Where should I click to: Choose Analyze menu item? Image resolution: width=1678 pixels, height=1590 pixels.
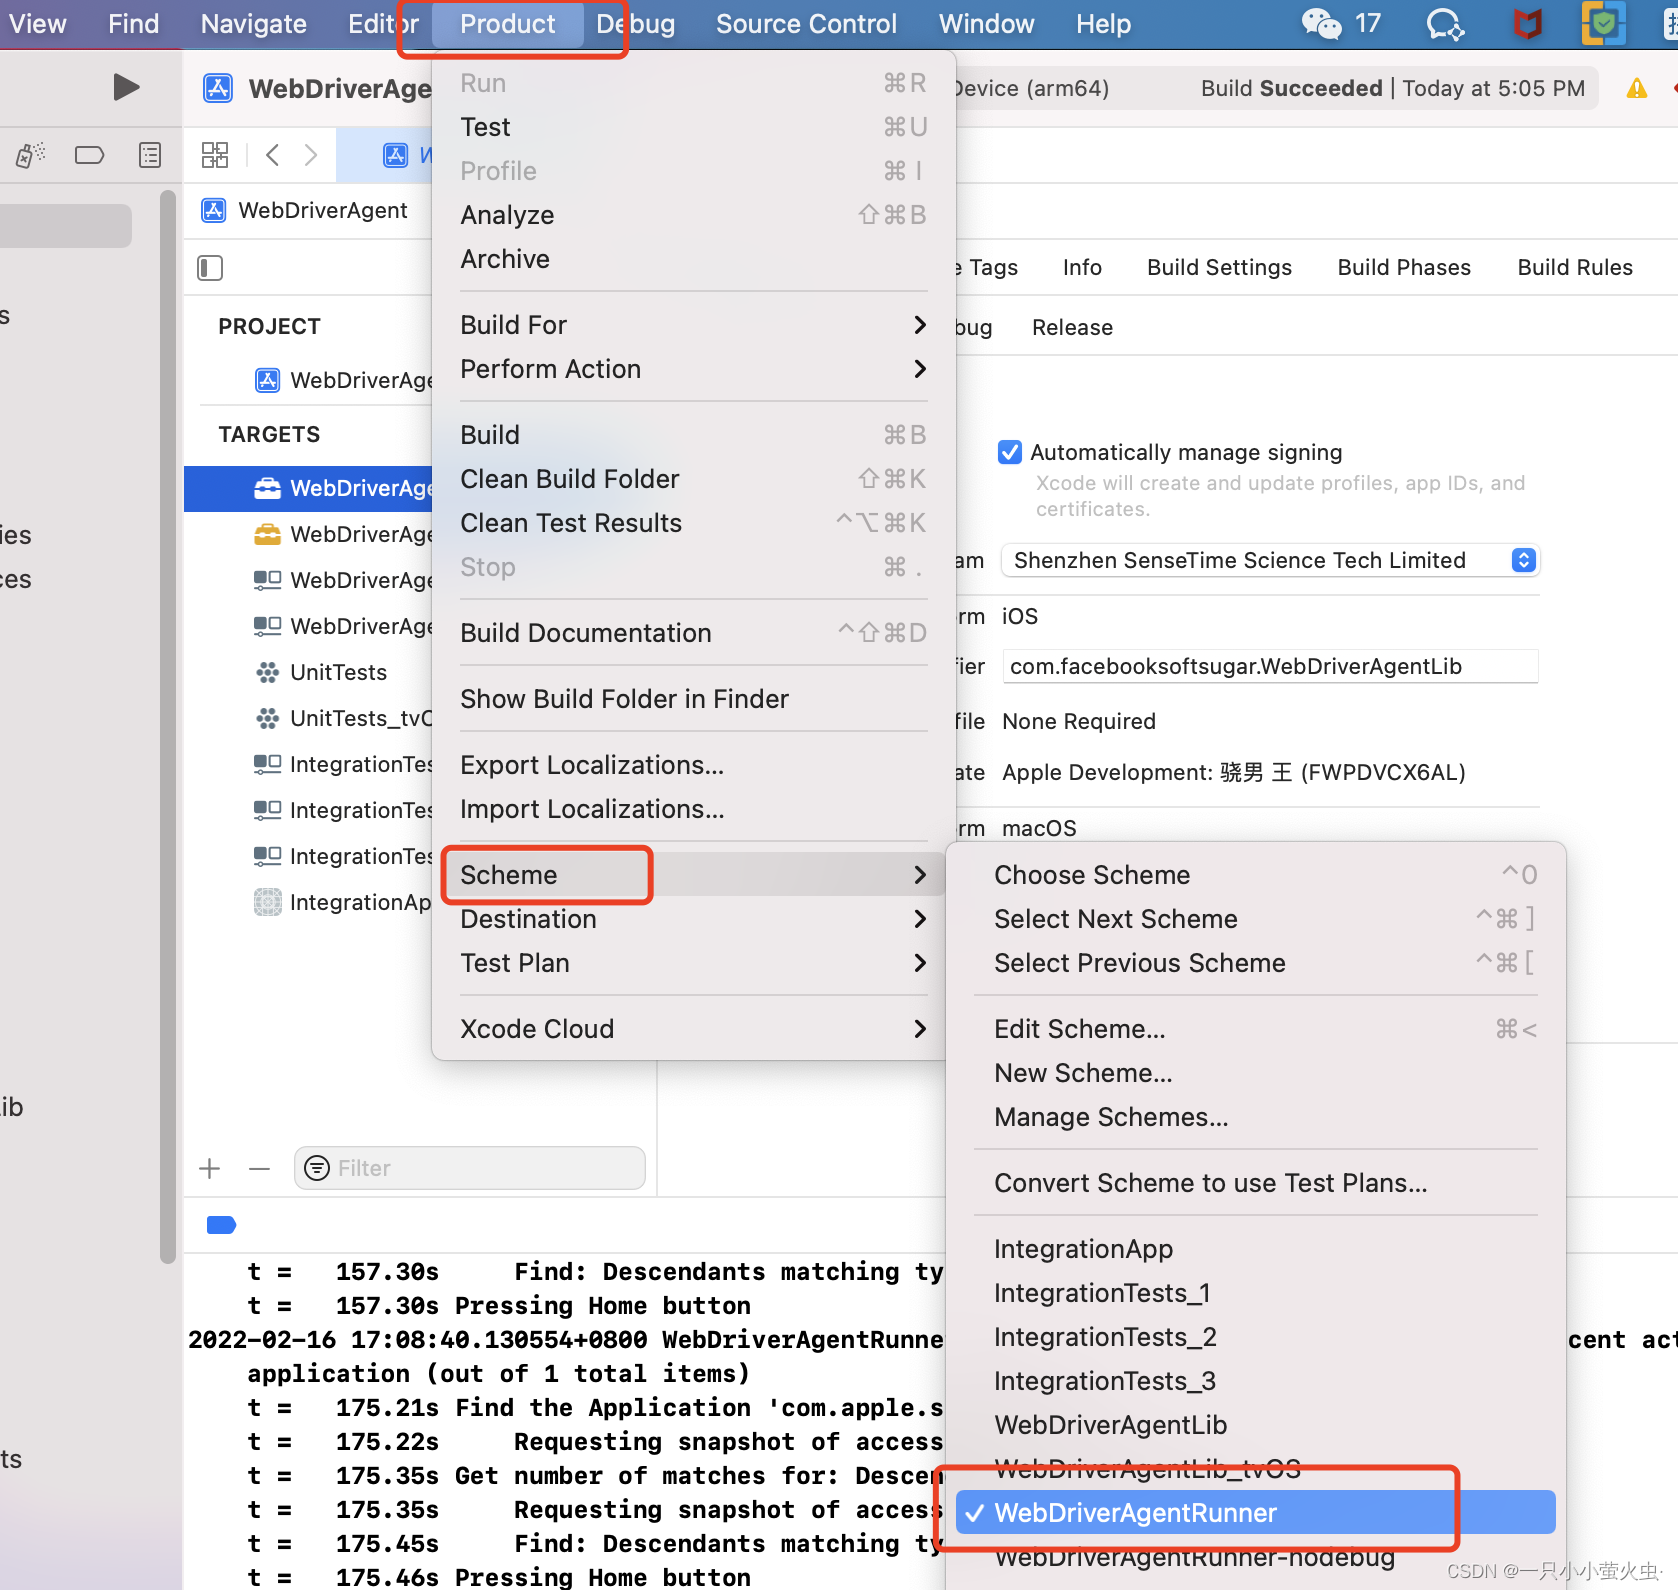[x=693, y=215]
